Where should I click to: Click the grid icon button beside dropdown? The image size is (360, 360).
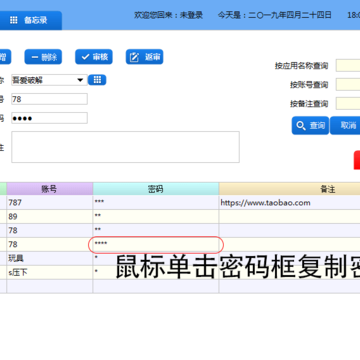(97, 80)
